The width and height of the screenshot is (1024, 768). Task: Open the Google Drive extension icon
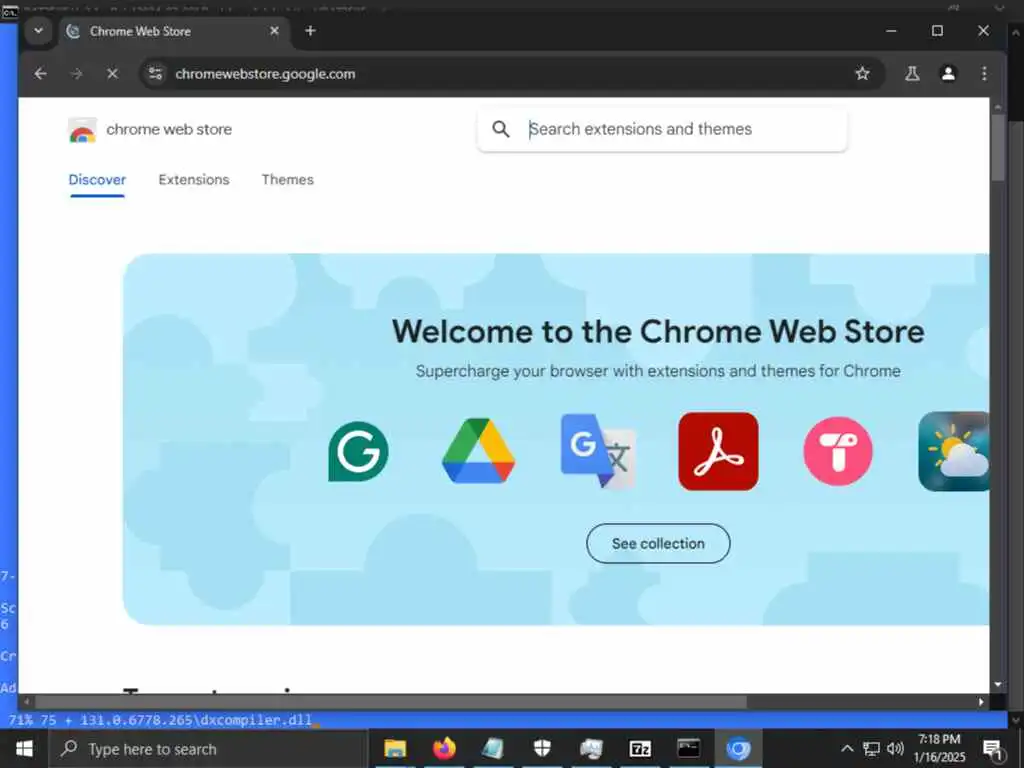coord(478,451)
